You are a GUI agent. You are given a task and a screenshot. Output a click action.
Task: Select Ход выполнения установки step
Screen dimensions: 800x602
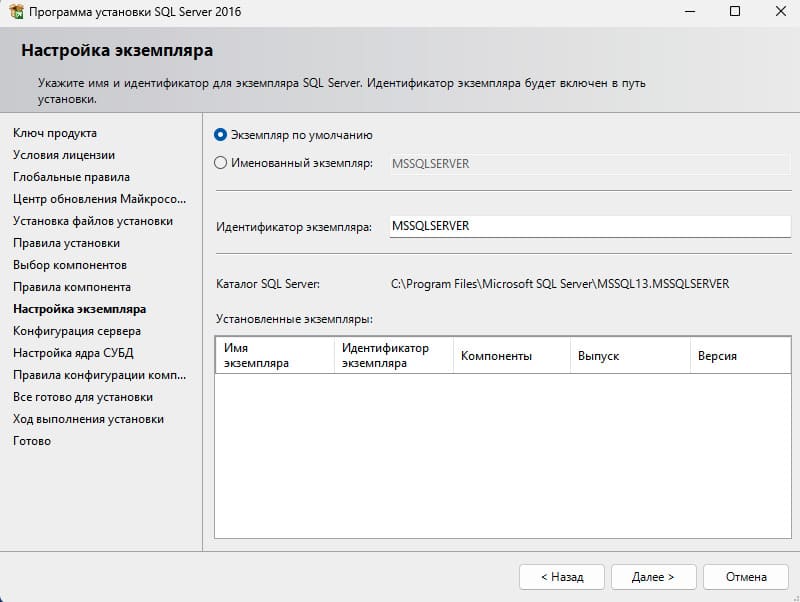tap(88, 419)
